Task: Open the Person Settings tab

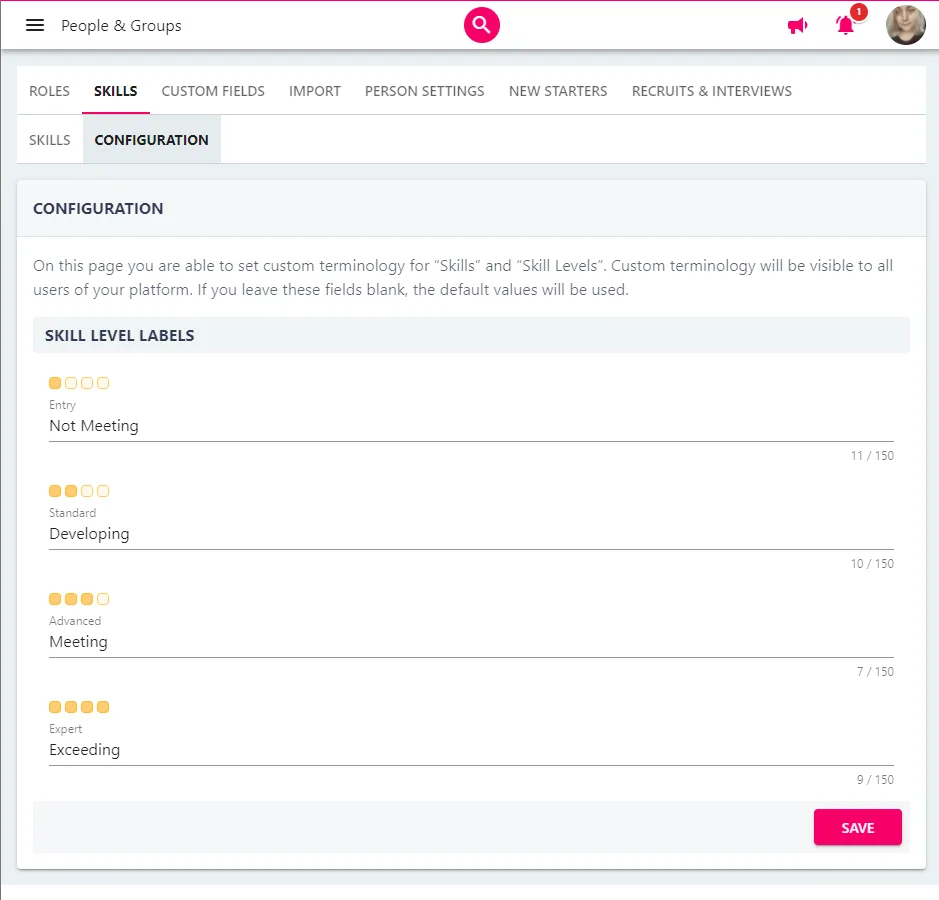Action: [425, 91]
